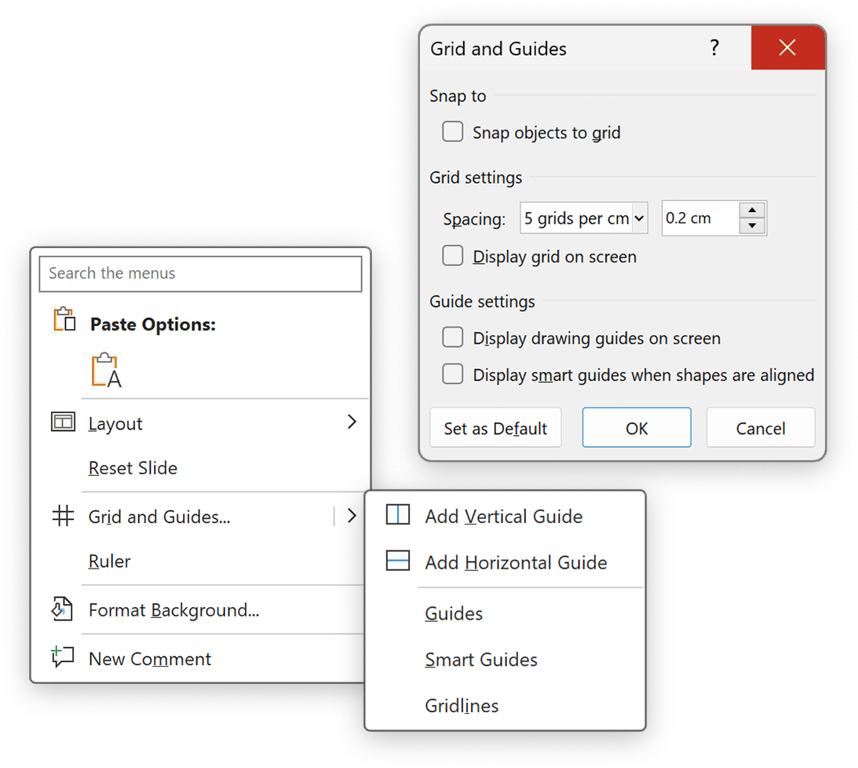Choose Smart Guides in the submenu

pyautogui.click(x=481, y=660)
